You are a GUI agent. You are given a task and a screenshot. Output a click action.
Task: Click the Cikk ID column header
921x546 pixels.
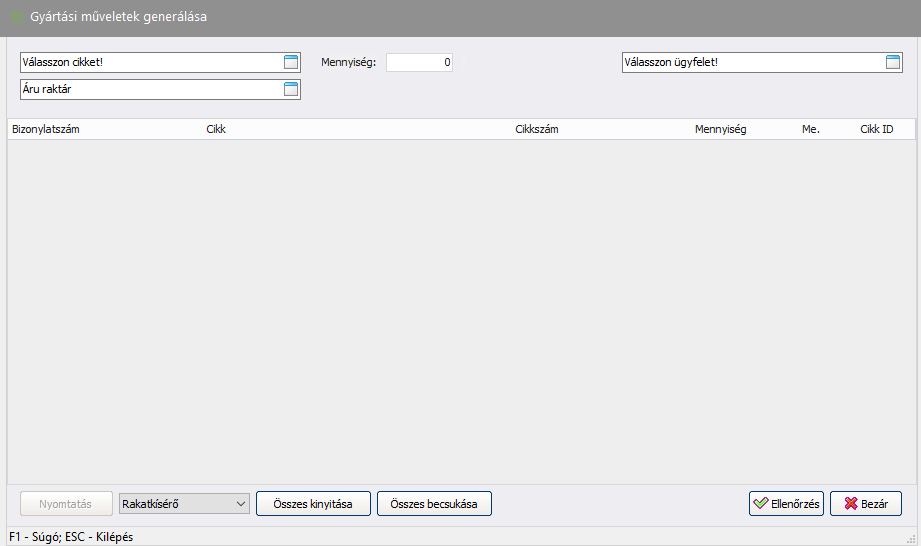876,130
